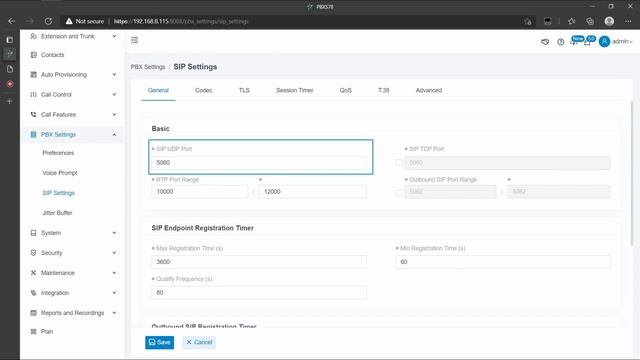Click the handshake icon in header

[x=545, y=42]
